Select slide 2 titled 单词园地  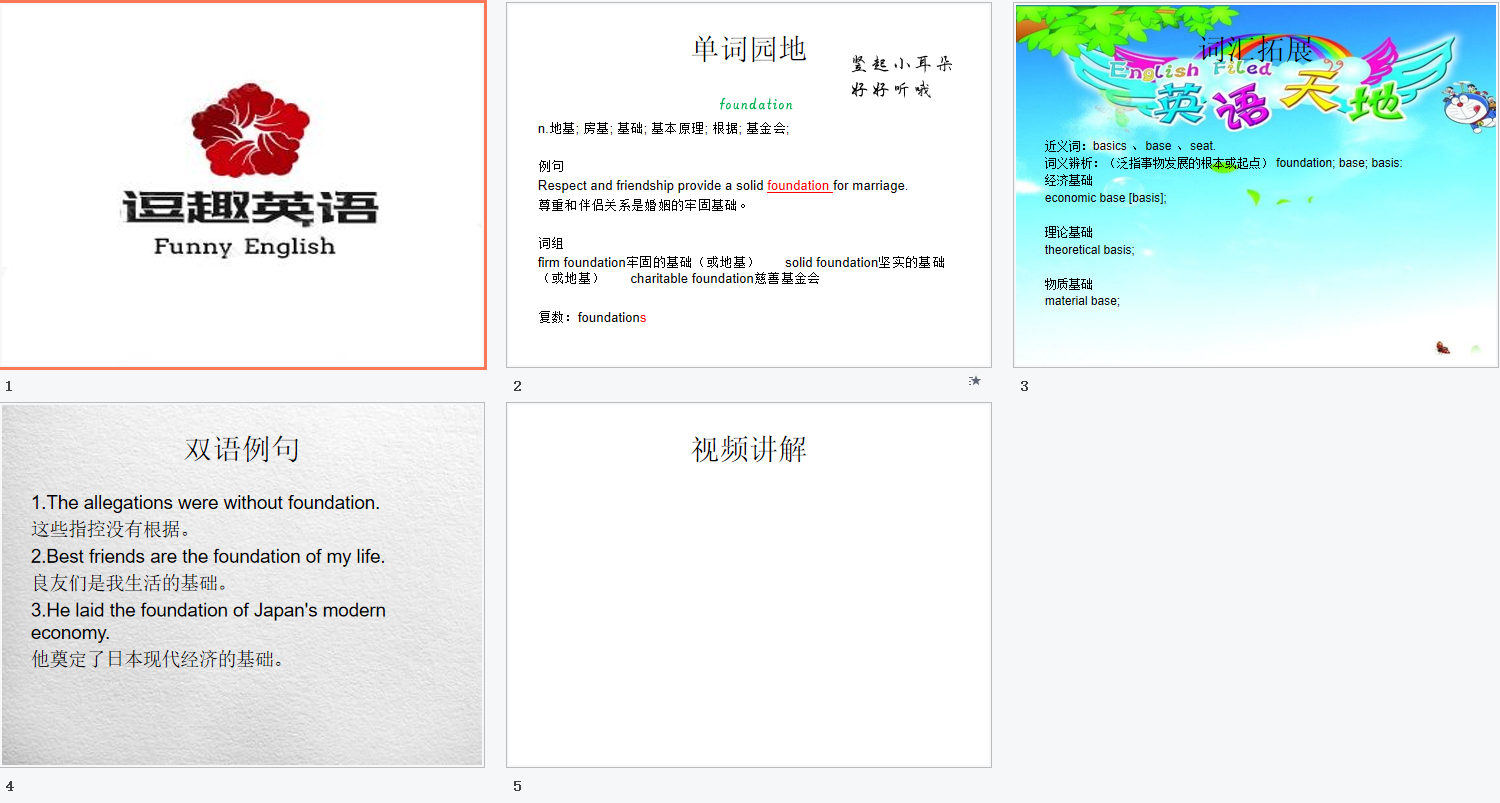coord(749,185)
